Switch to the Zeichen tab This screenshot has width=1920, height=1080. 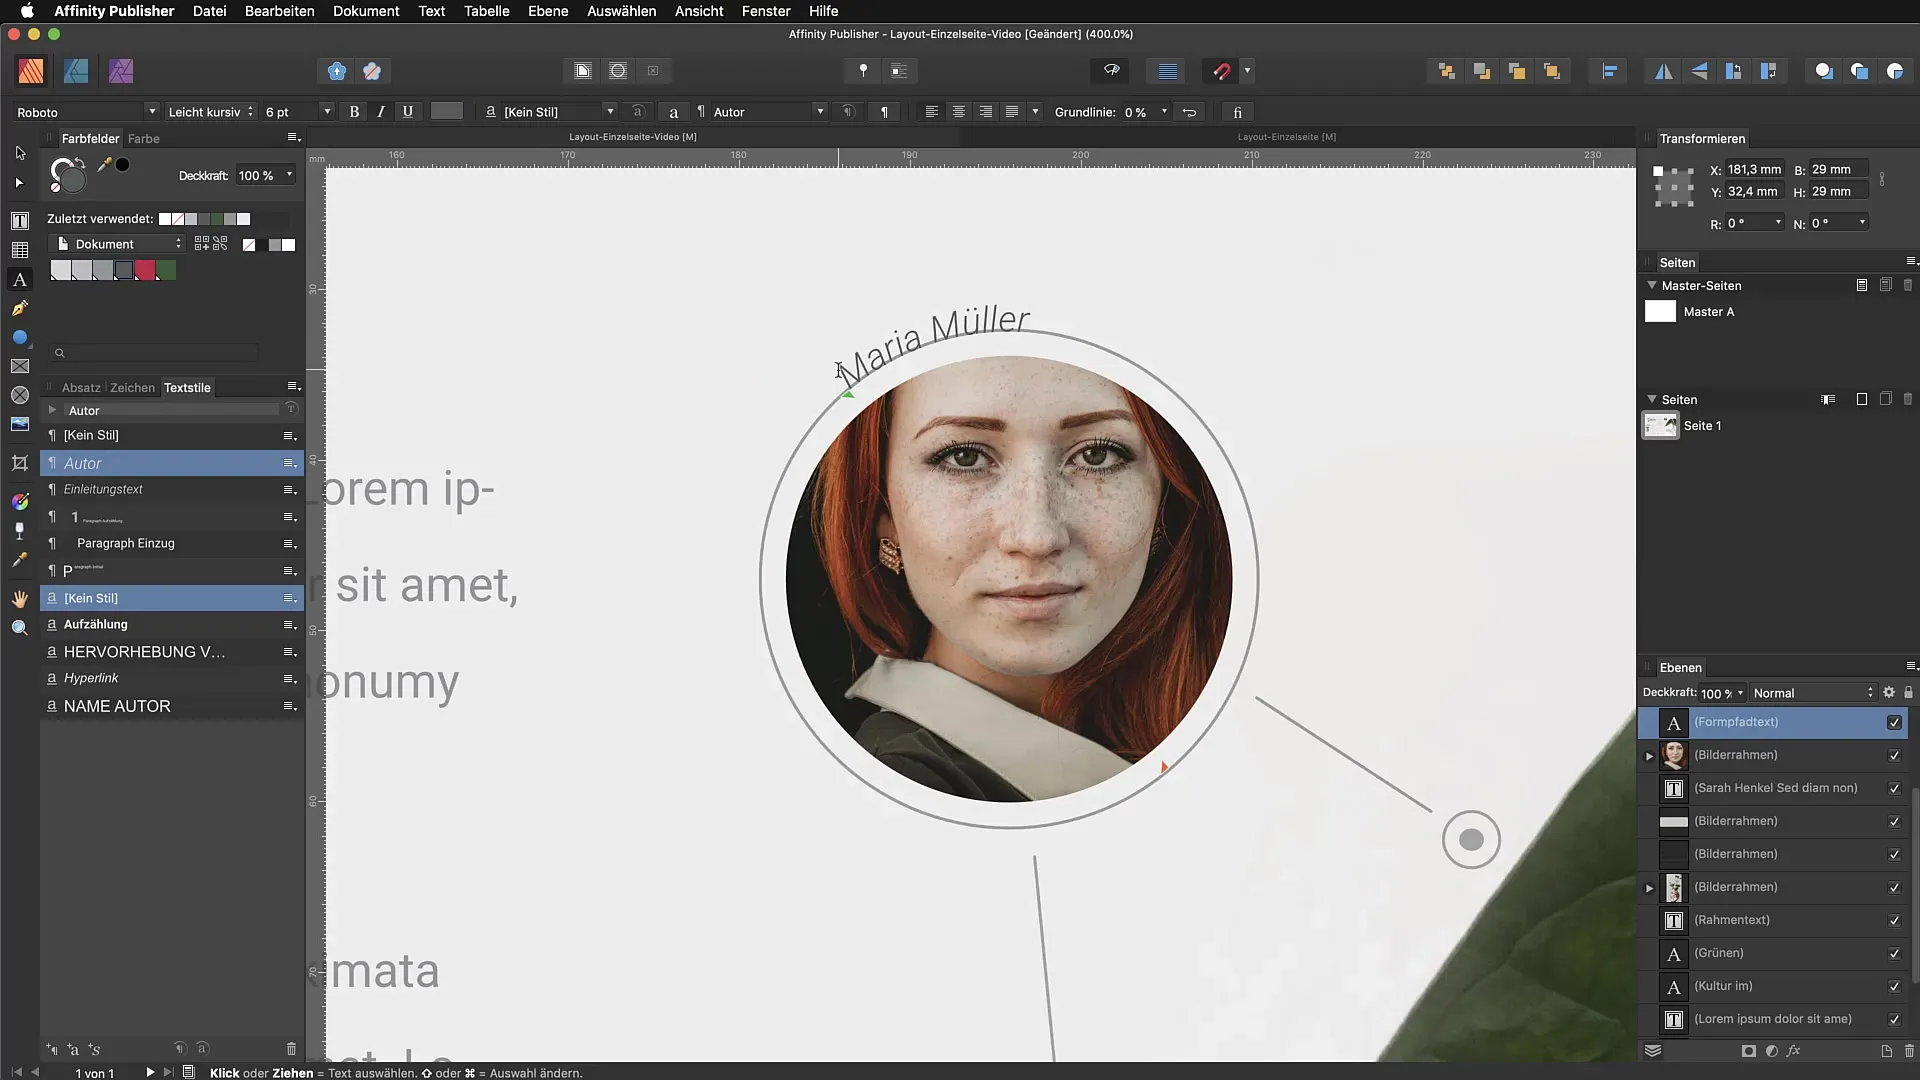point(132,387)
